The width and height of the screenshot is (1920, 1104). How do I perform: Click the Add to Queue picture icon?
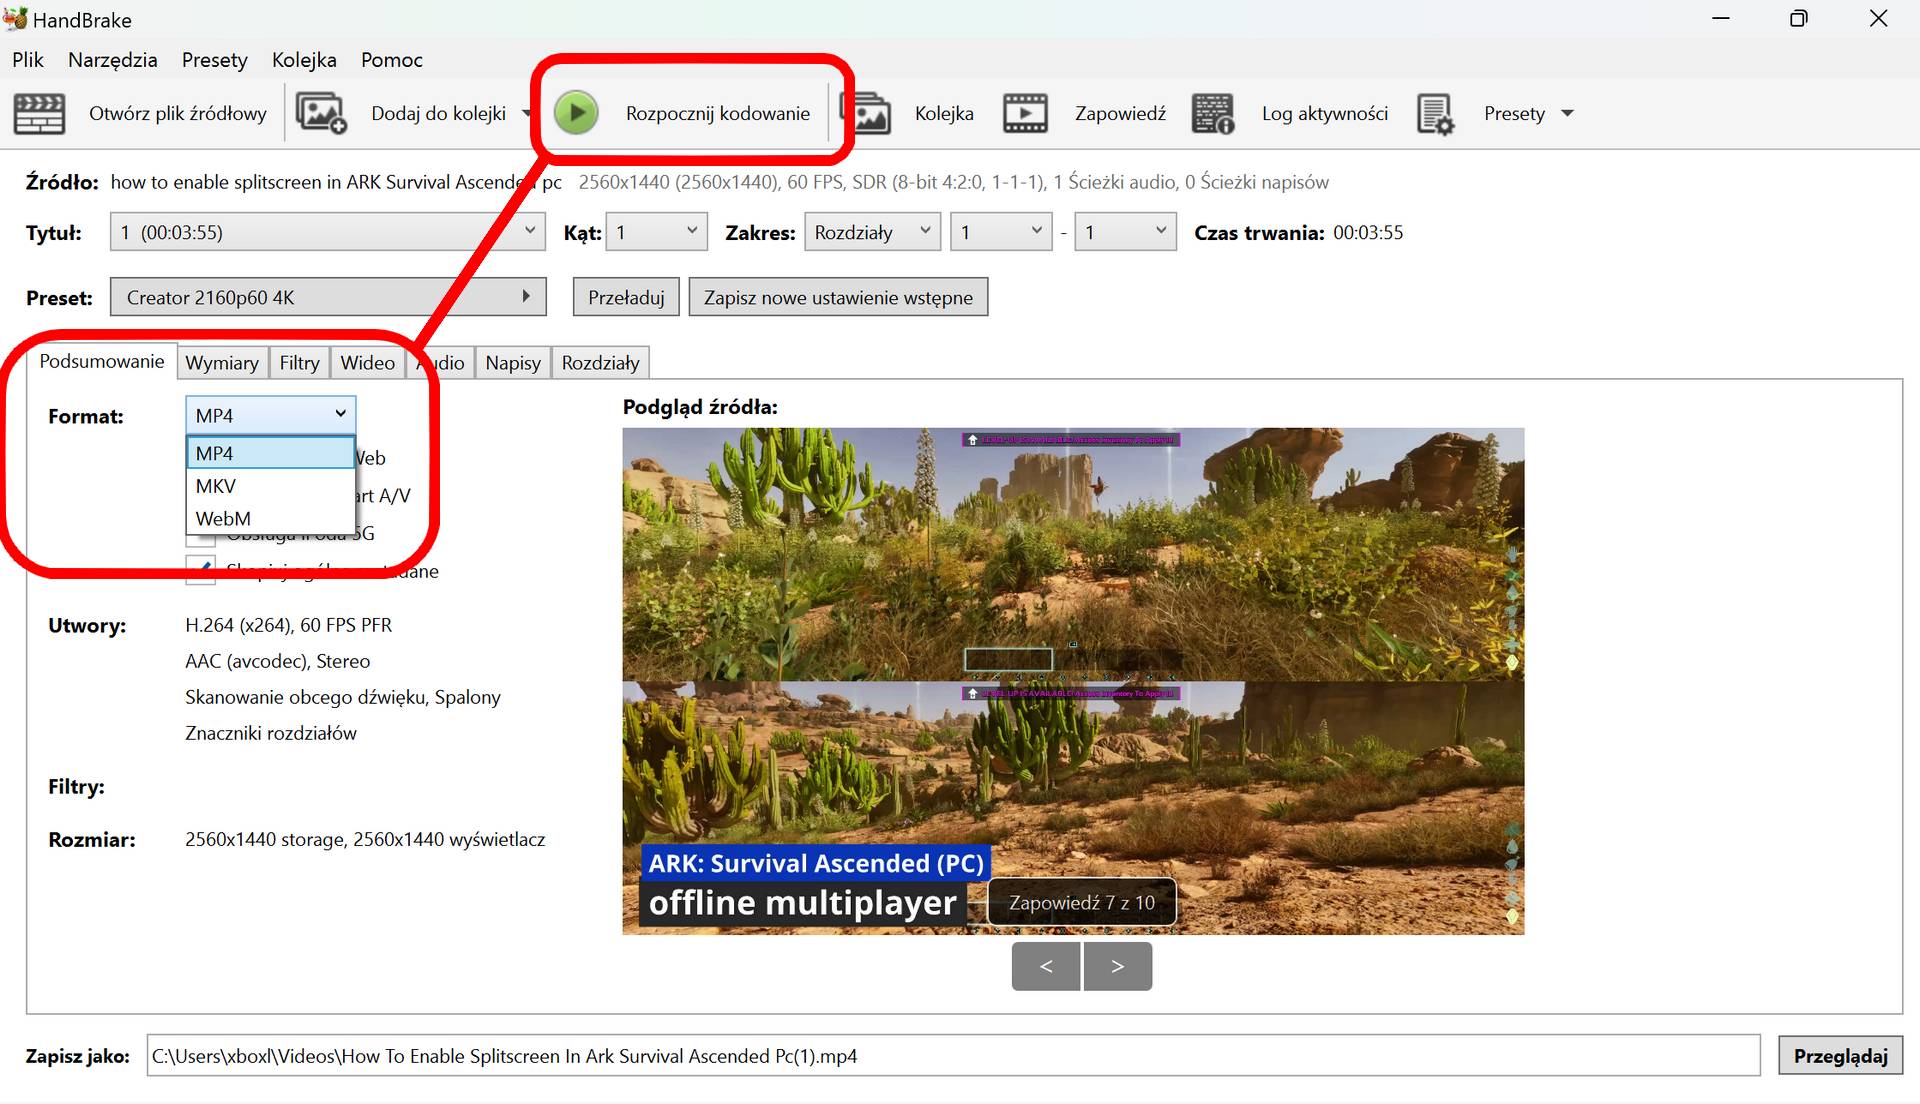pos(320,113)
